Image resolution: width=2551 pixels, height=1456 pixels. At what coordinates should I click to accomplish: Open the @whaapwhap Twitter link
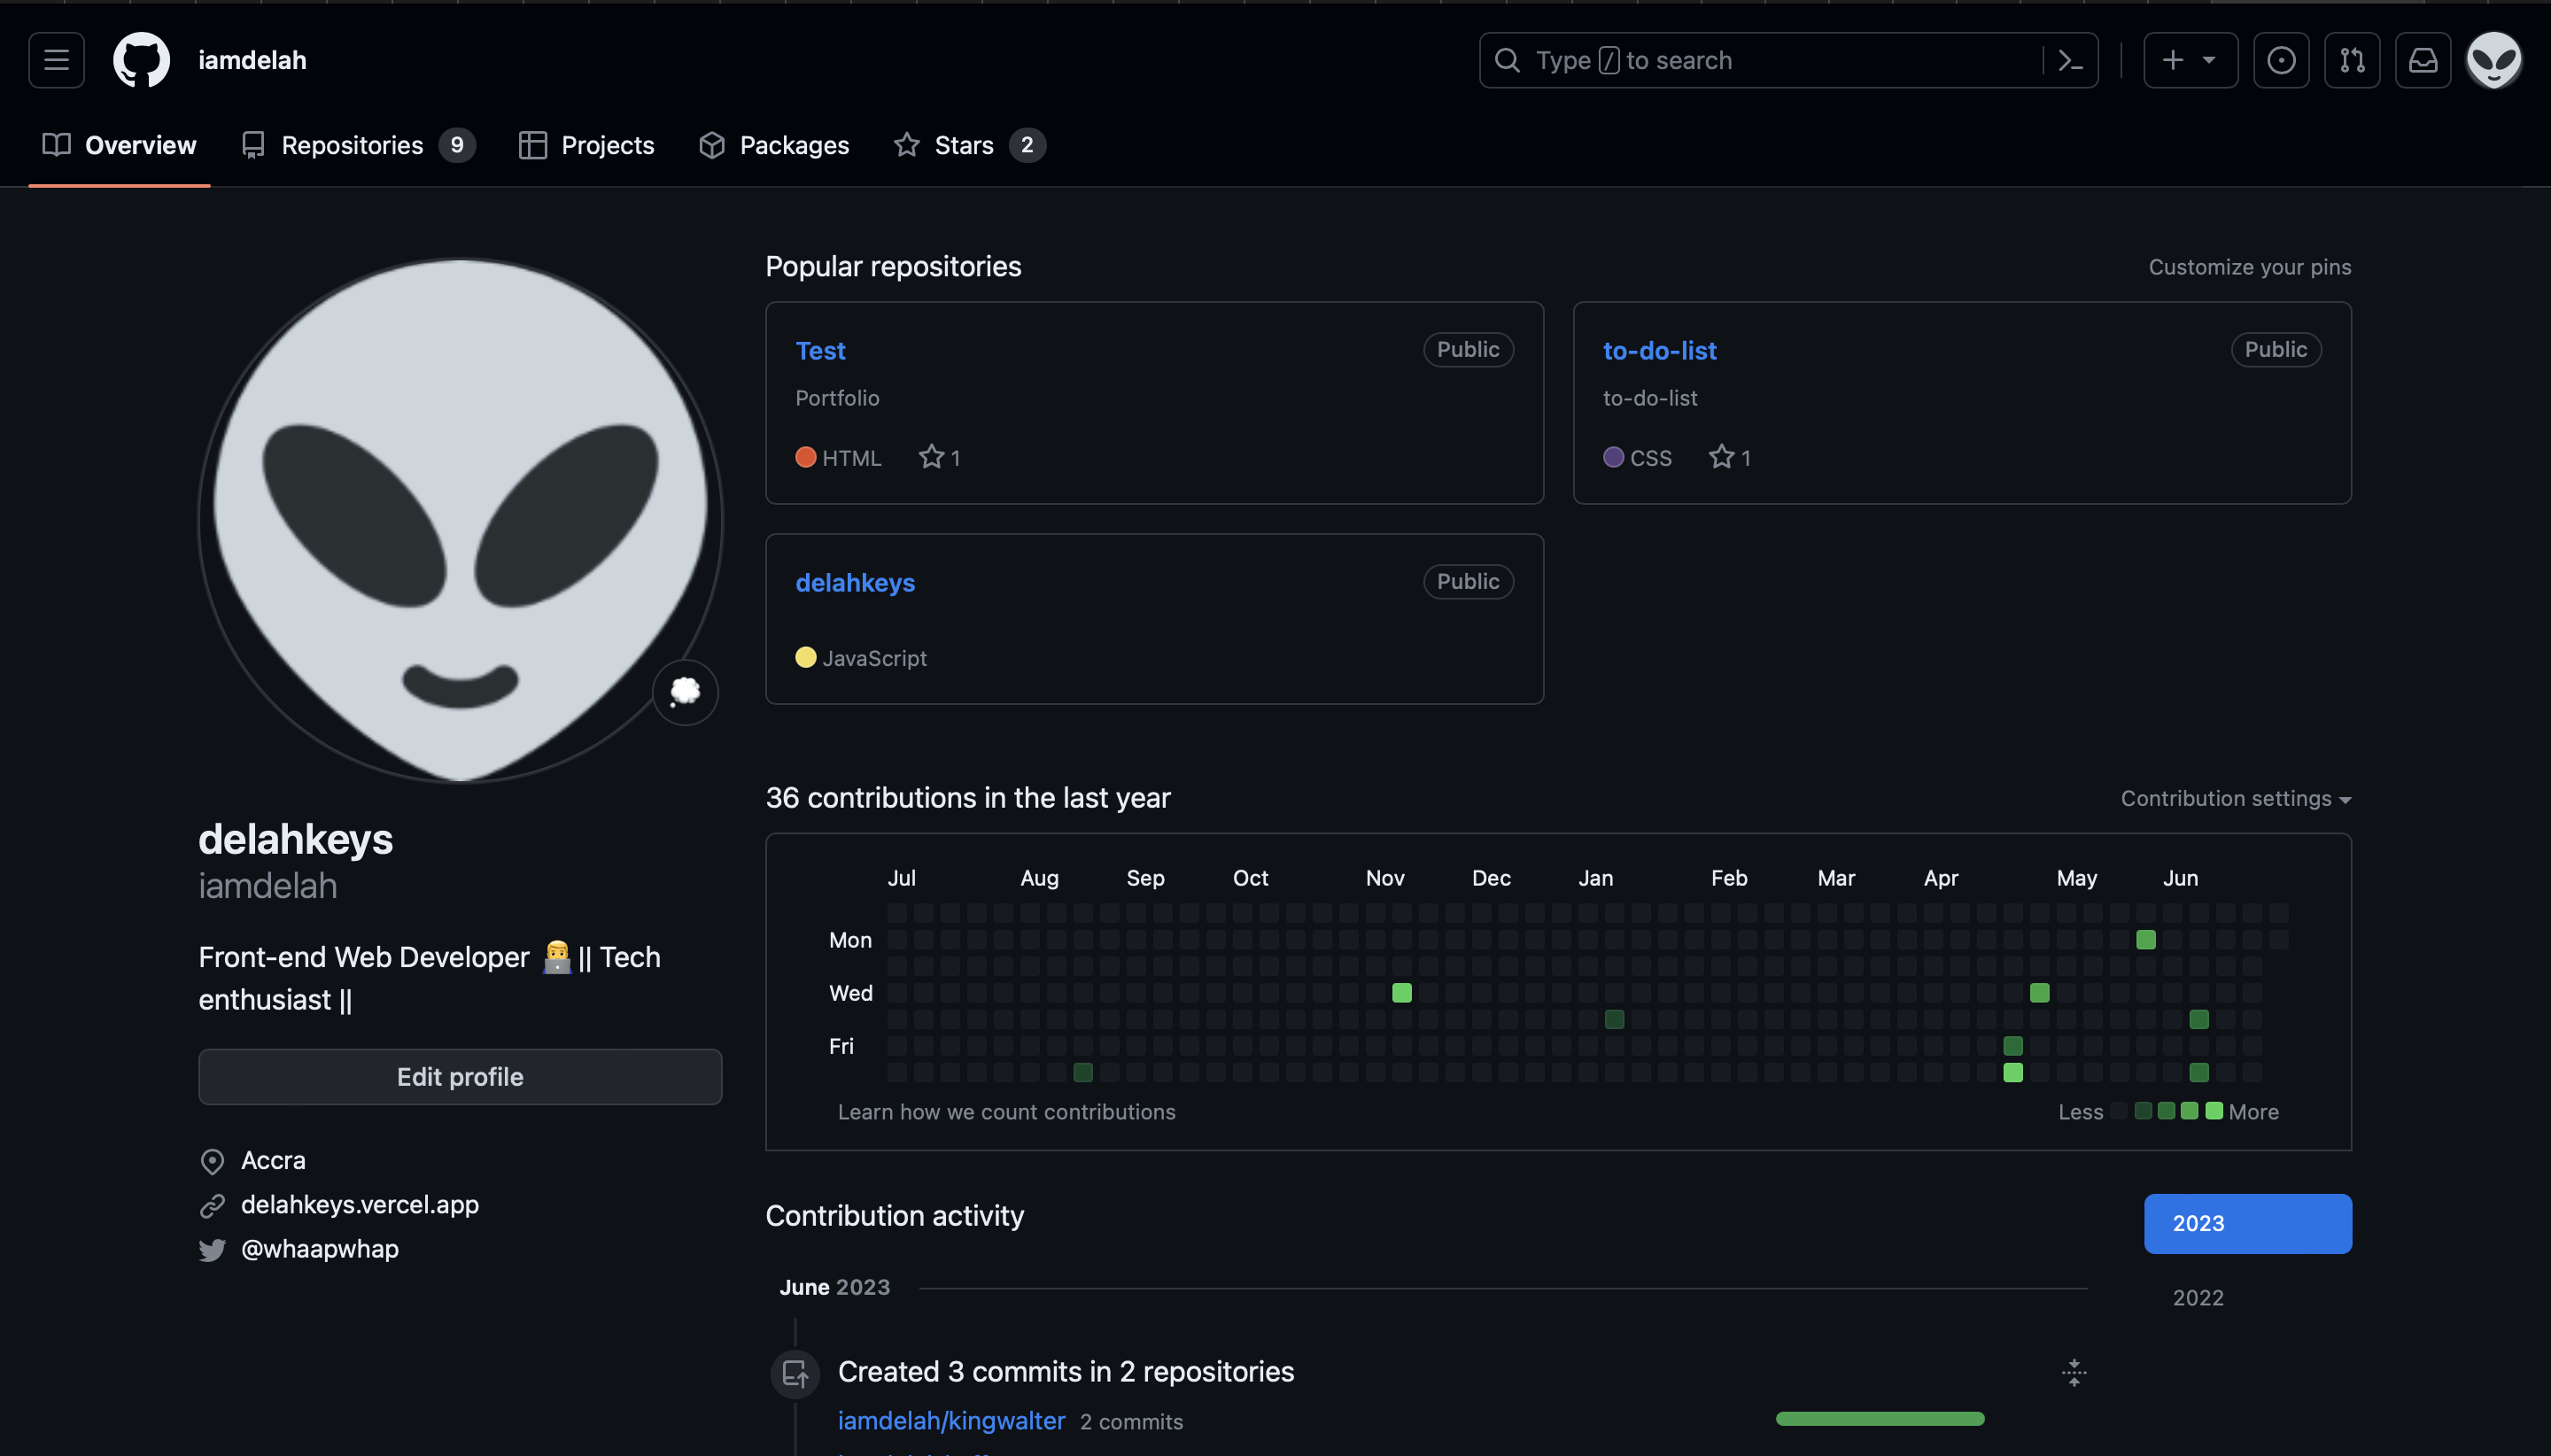[x=320, y=1249]
